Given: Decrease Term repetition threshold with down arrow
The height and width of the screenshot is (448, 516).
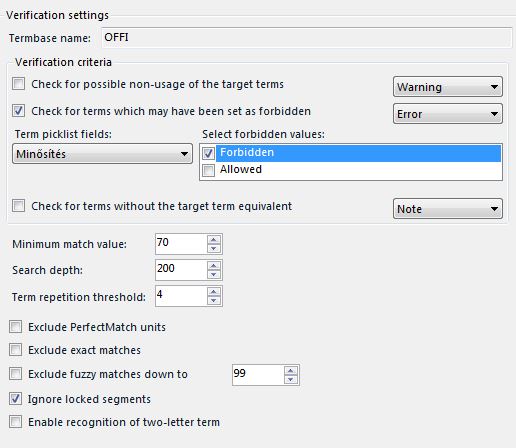Looking at the screenshot, I should [214, 300].
